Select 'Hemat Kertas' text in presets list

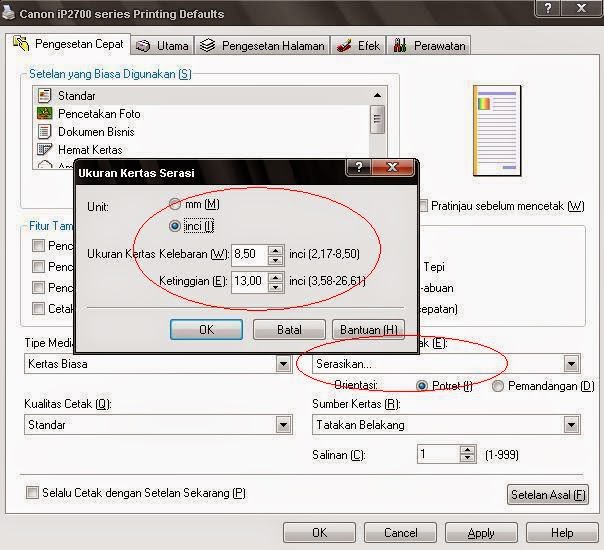point(90,149)
